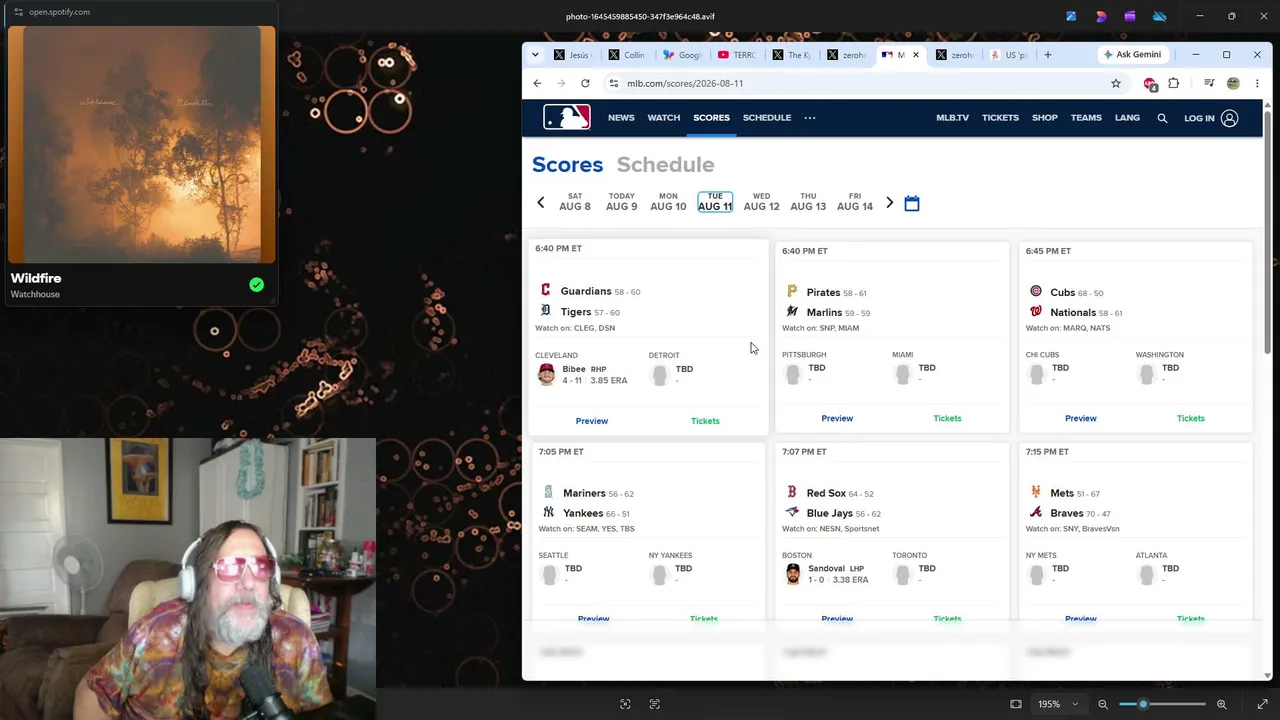Open the Bibee pitcher headshot
The width and height of the screenshot is (1280, 720).
point(546,374)
